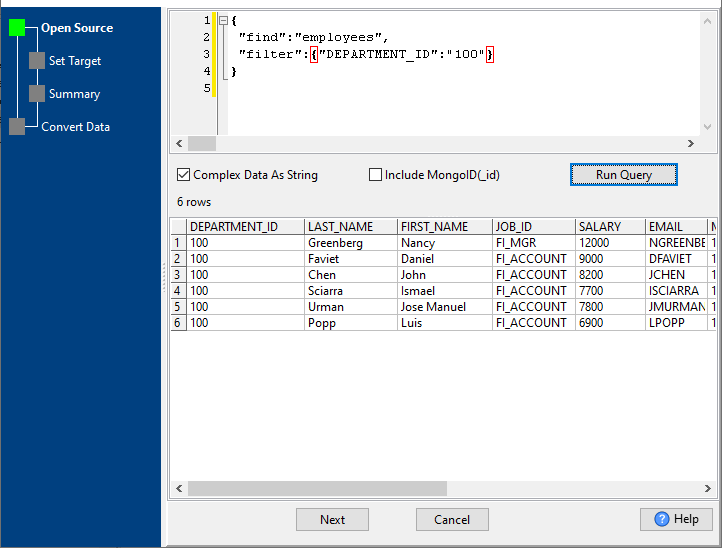The image size is (722, 548).
Task: Click the JOB_ID column header
Action: 534,227
